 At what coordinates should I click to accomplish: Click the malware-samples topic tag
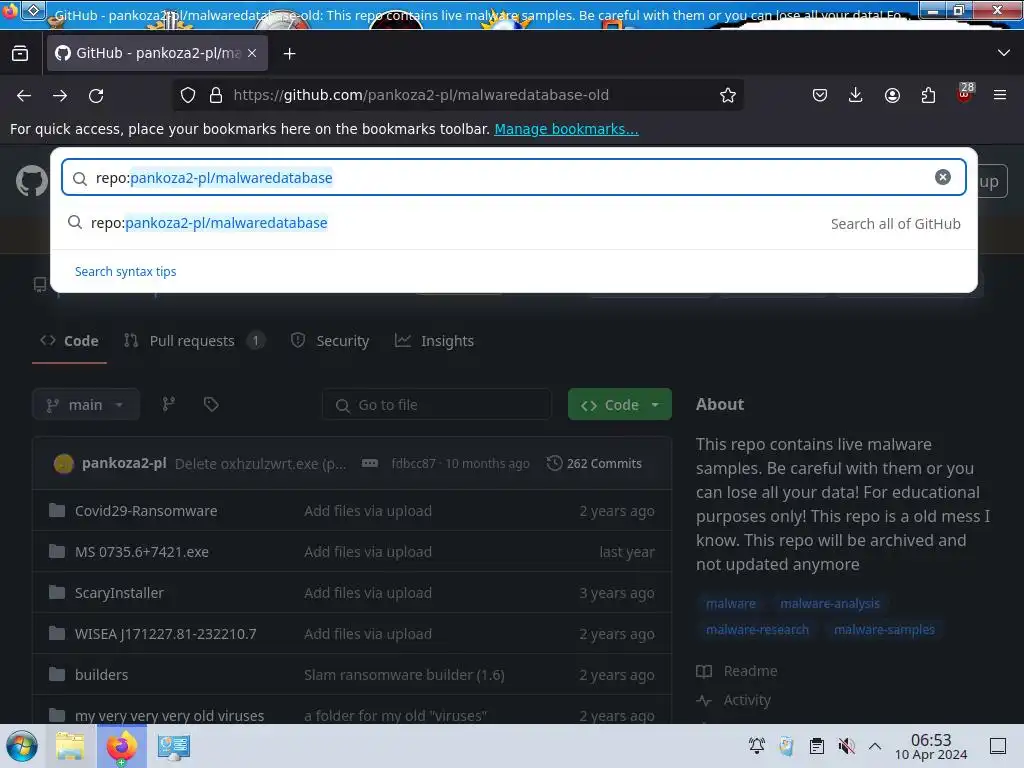(x=884, y=630)
